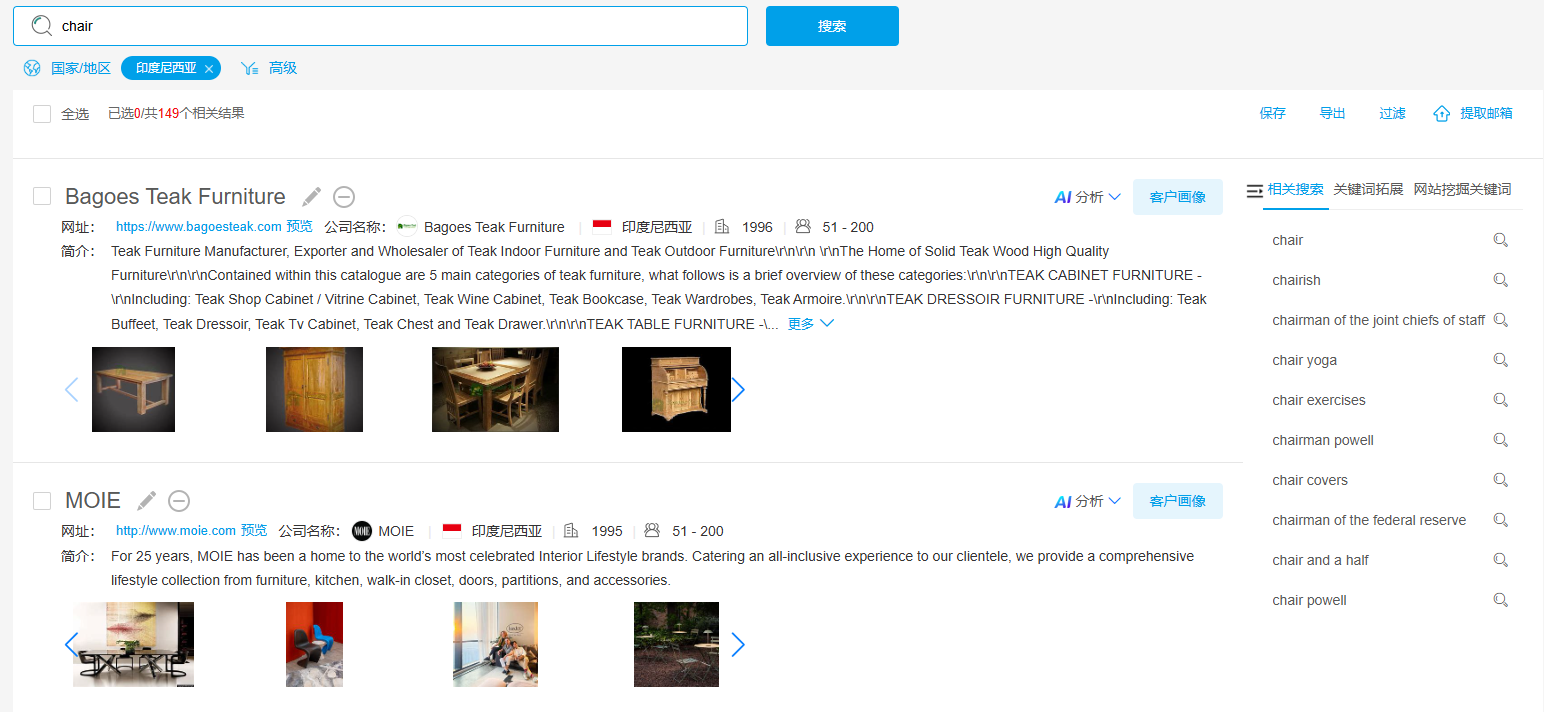Edit MOIE with the pencil icon

(x=147, y=500)
